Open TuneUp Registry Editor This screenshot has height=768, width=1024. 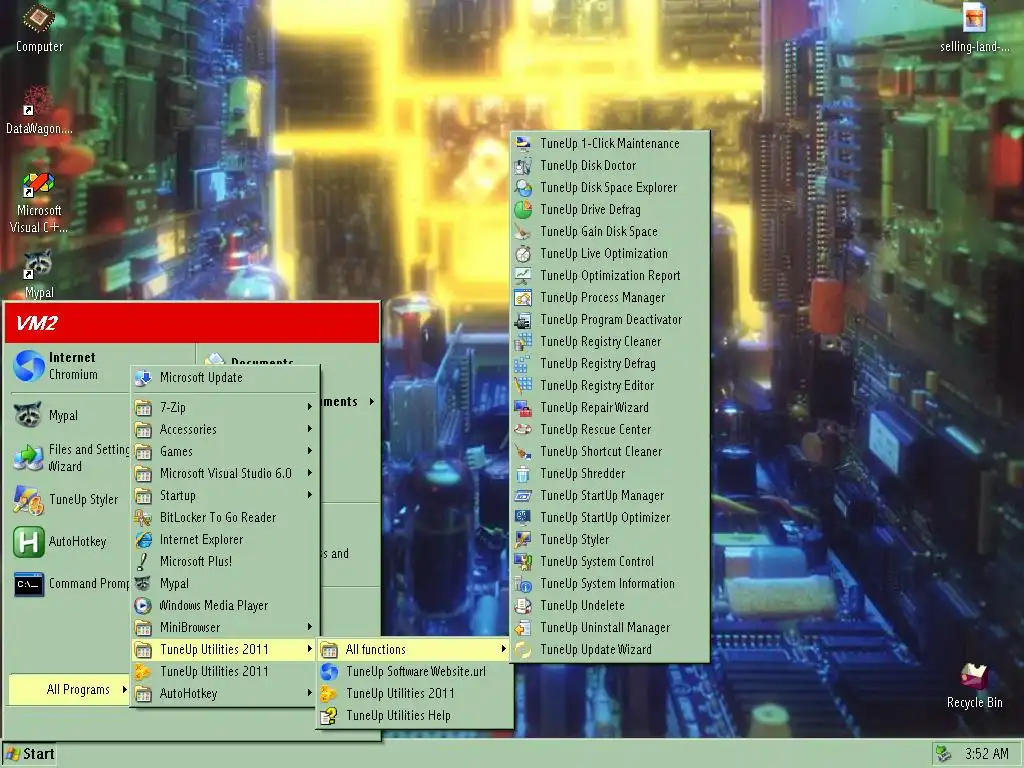(x=609, y=386)
